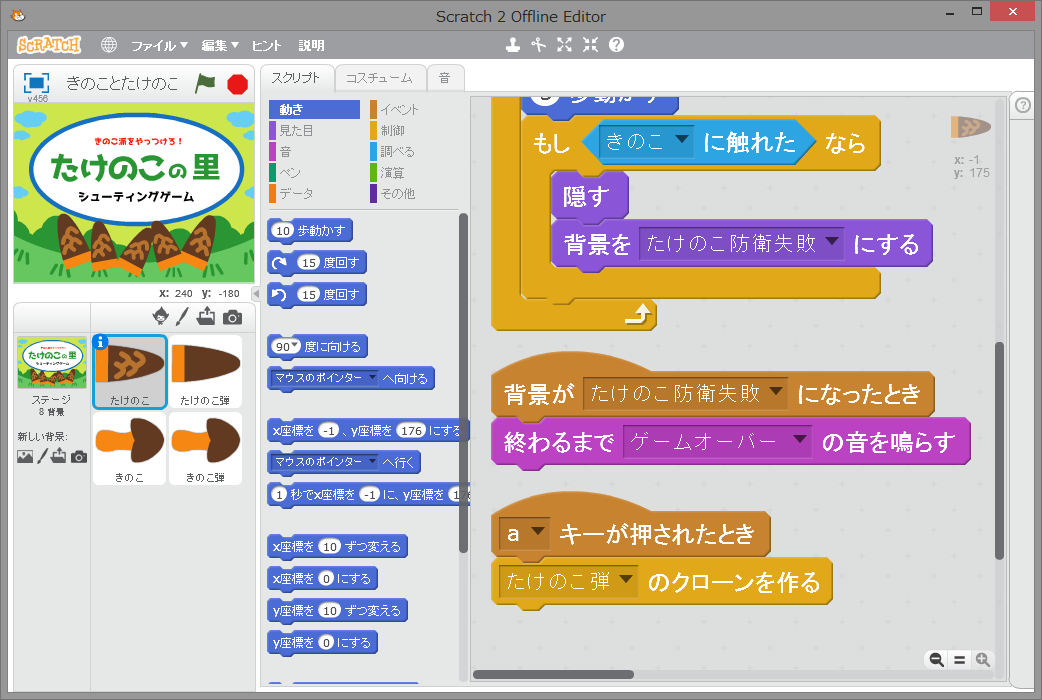Click the 0 value in y座標を にする block

[326, 643]
